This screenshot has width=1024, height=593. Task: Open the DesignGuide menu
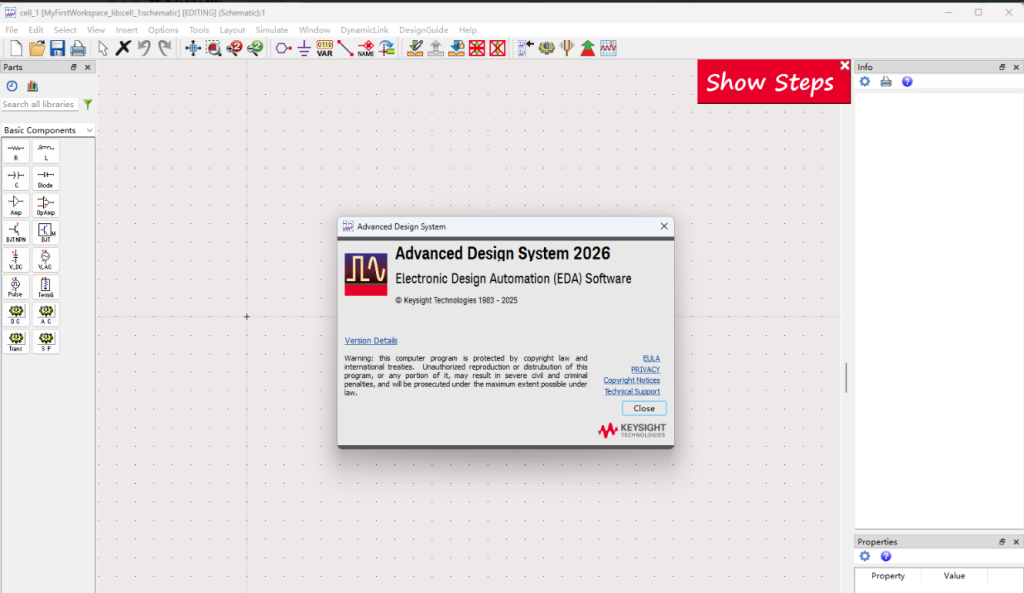point(424,30)
